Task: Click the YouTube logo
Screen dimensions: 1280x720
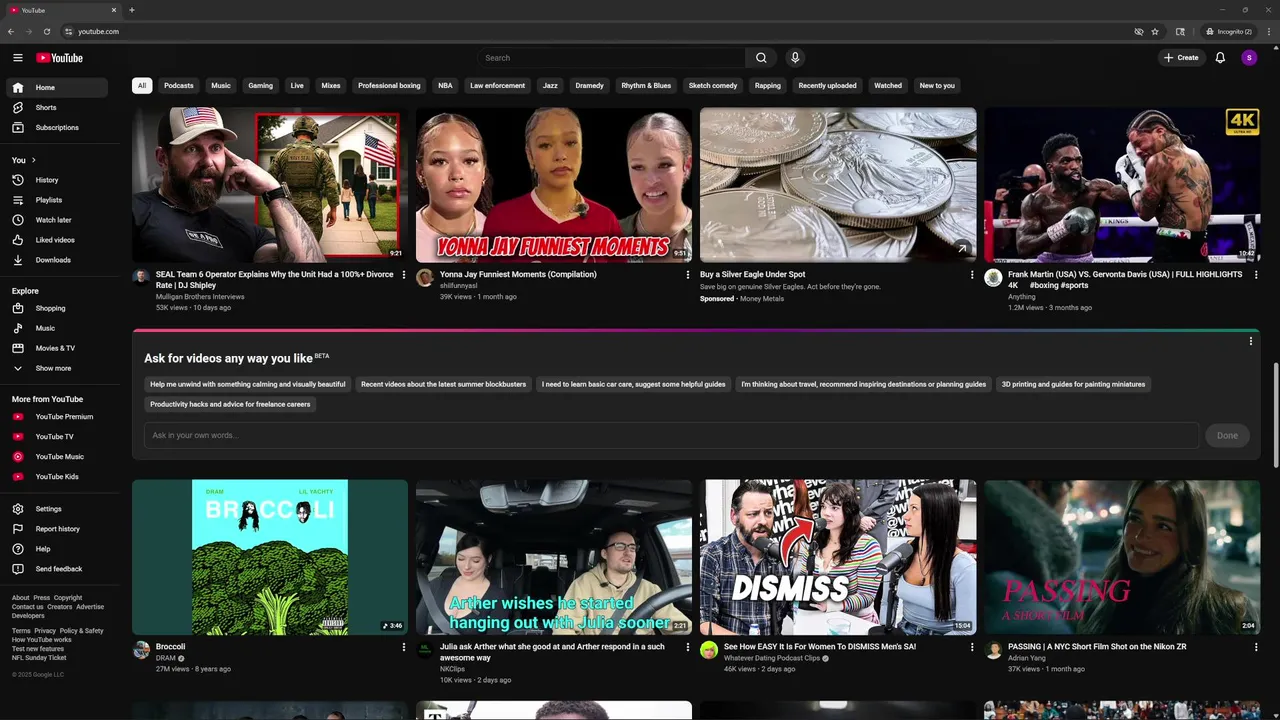Action: click(x=60, y=58)
